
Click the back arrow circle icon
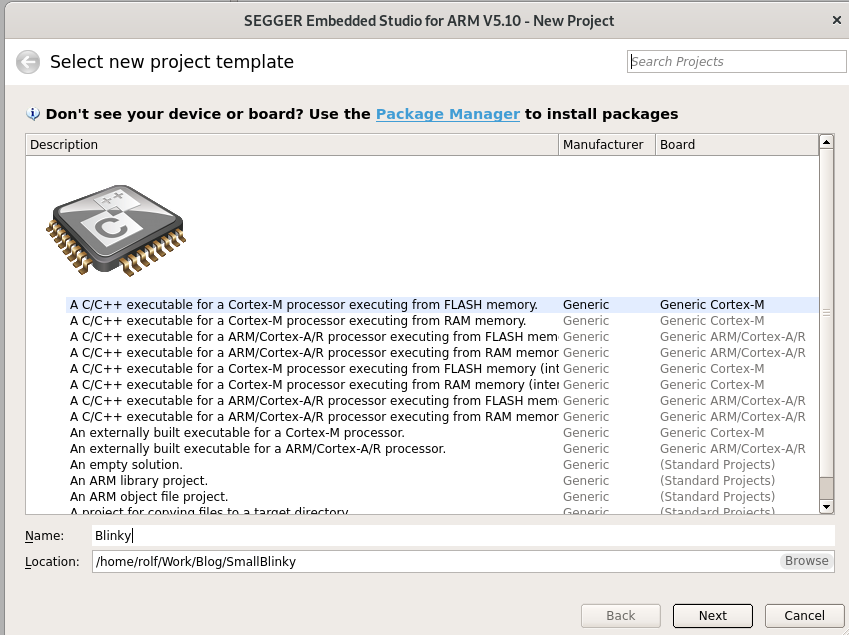point(28,62)
